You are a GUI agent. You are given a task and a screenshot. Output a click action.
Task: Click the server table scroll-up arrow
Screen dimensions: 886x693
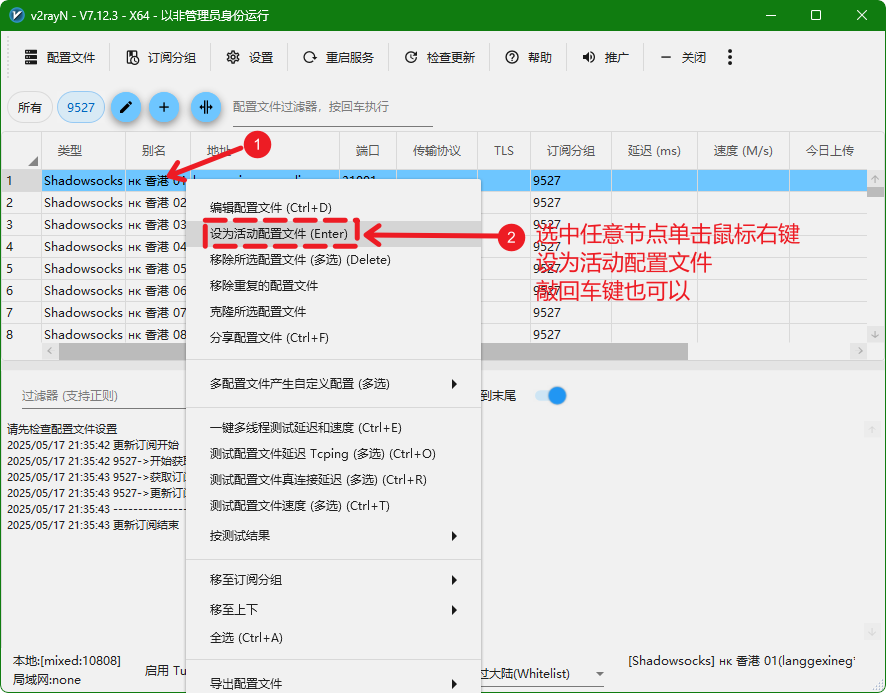(x=875, y=179)
